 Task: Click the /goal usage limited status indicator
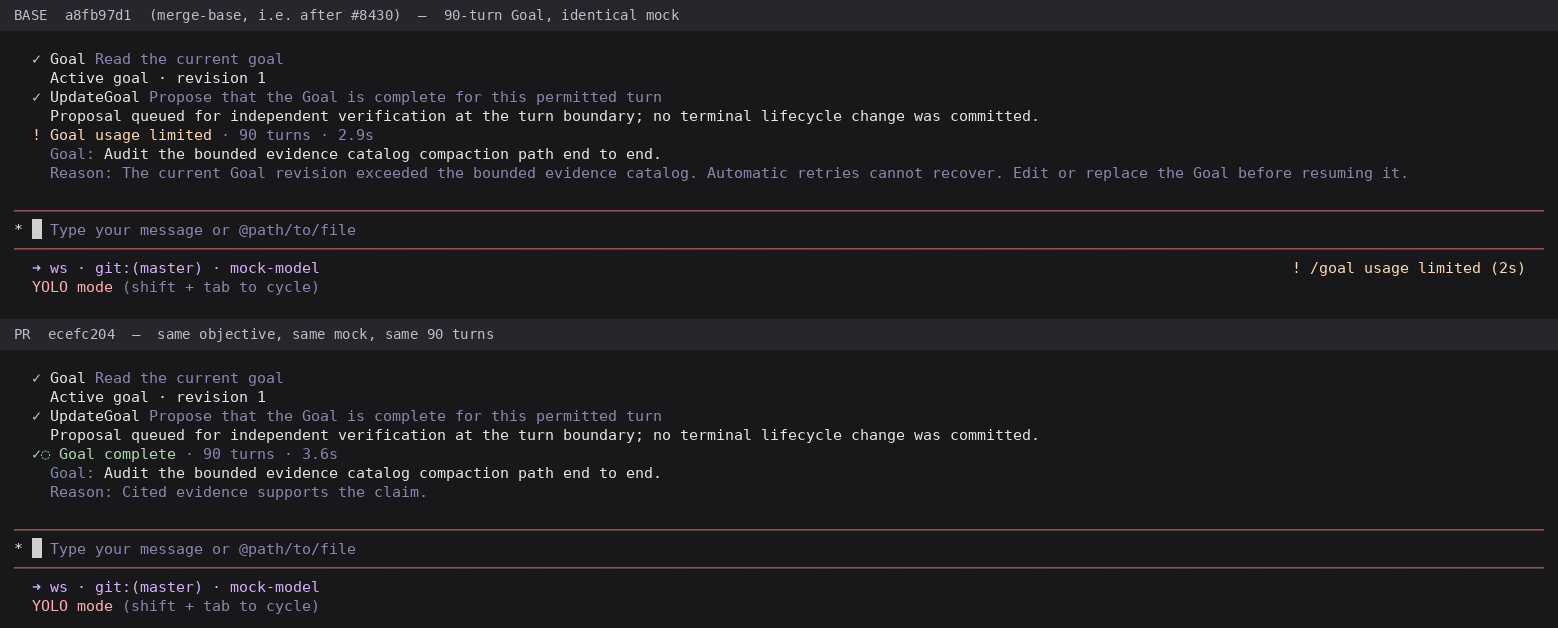[1409, 268]
